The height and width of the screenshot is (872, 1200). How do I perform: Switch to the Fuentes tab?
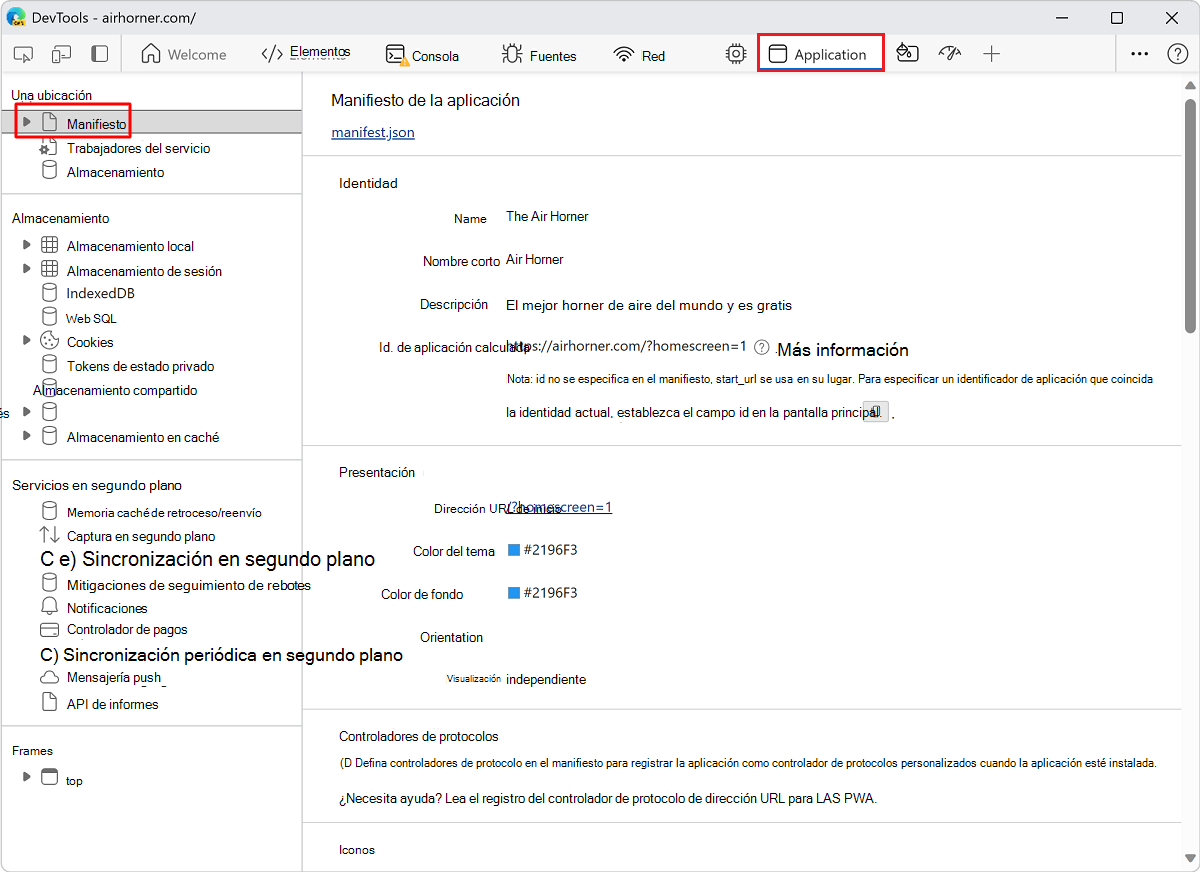point(539,55)
